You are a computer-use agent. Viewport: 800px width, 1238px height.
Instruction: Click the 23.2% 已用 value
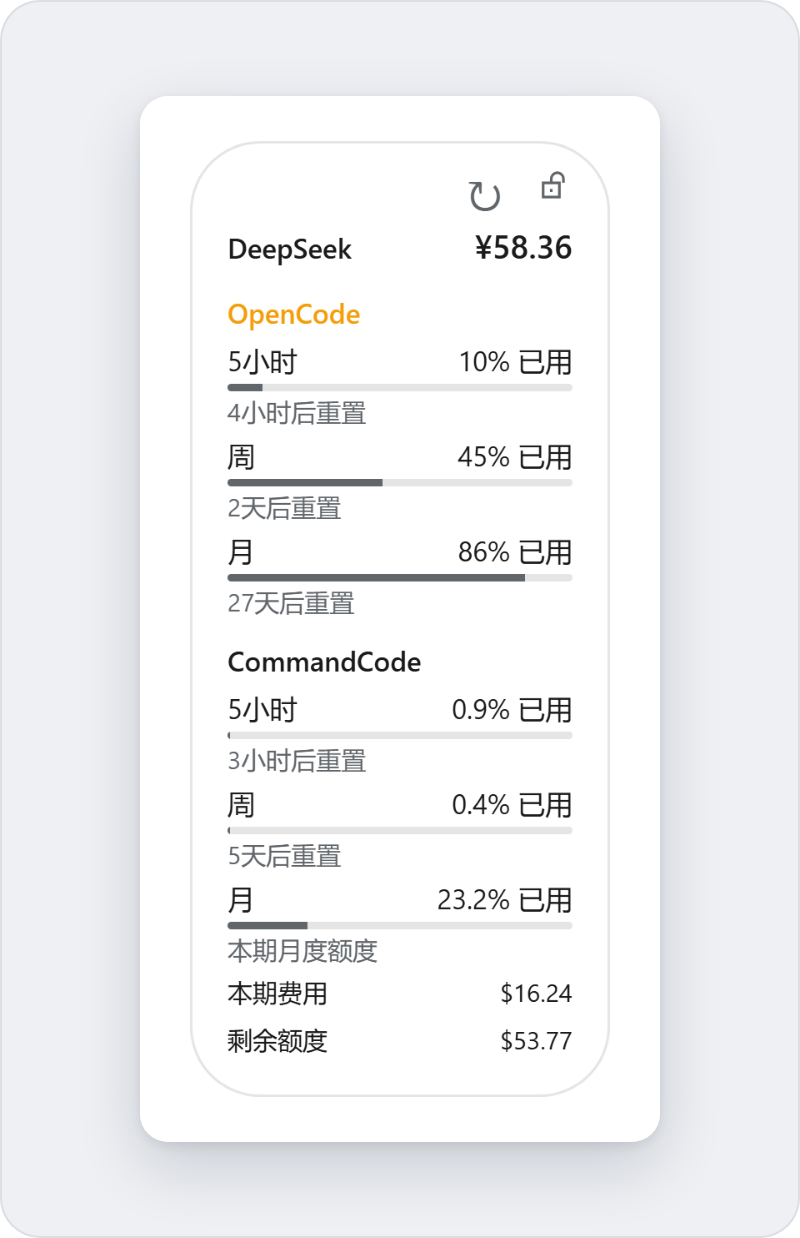505,900
